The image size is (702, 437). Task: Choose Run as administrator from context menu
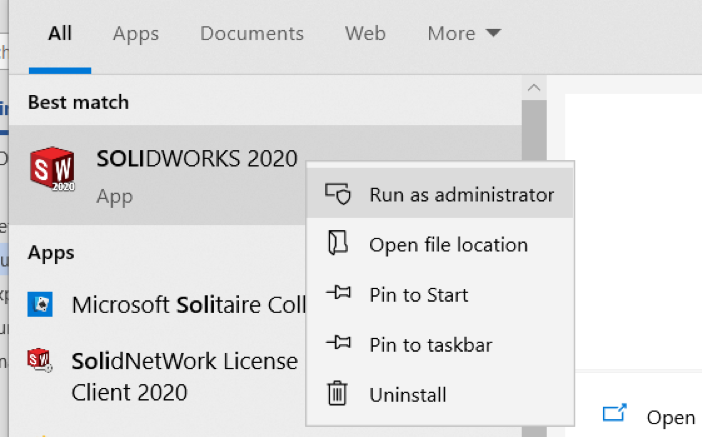(461, 195)
